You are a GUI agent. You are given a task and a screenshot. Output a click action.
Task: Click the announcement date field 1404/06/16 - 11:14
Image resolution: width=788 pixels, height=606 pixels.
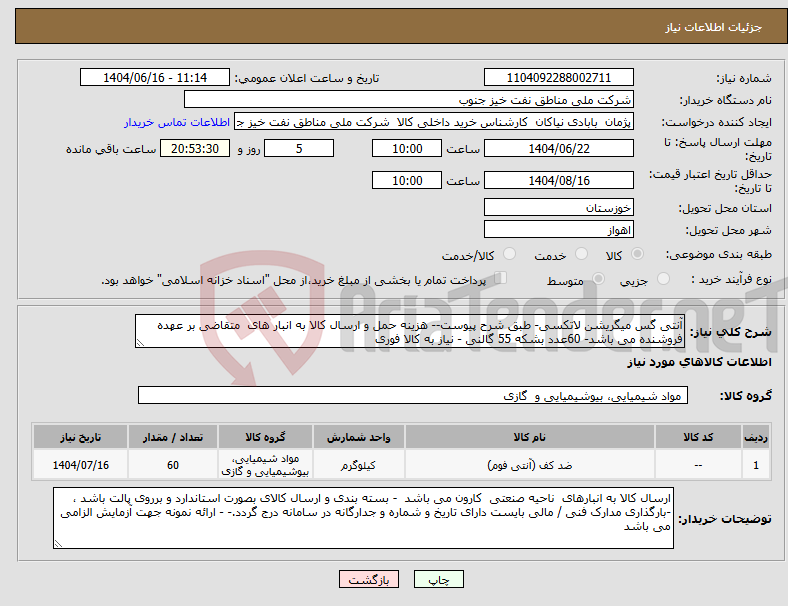pos(155,78)
